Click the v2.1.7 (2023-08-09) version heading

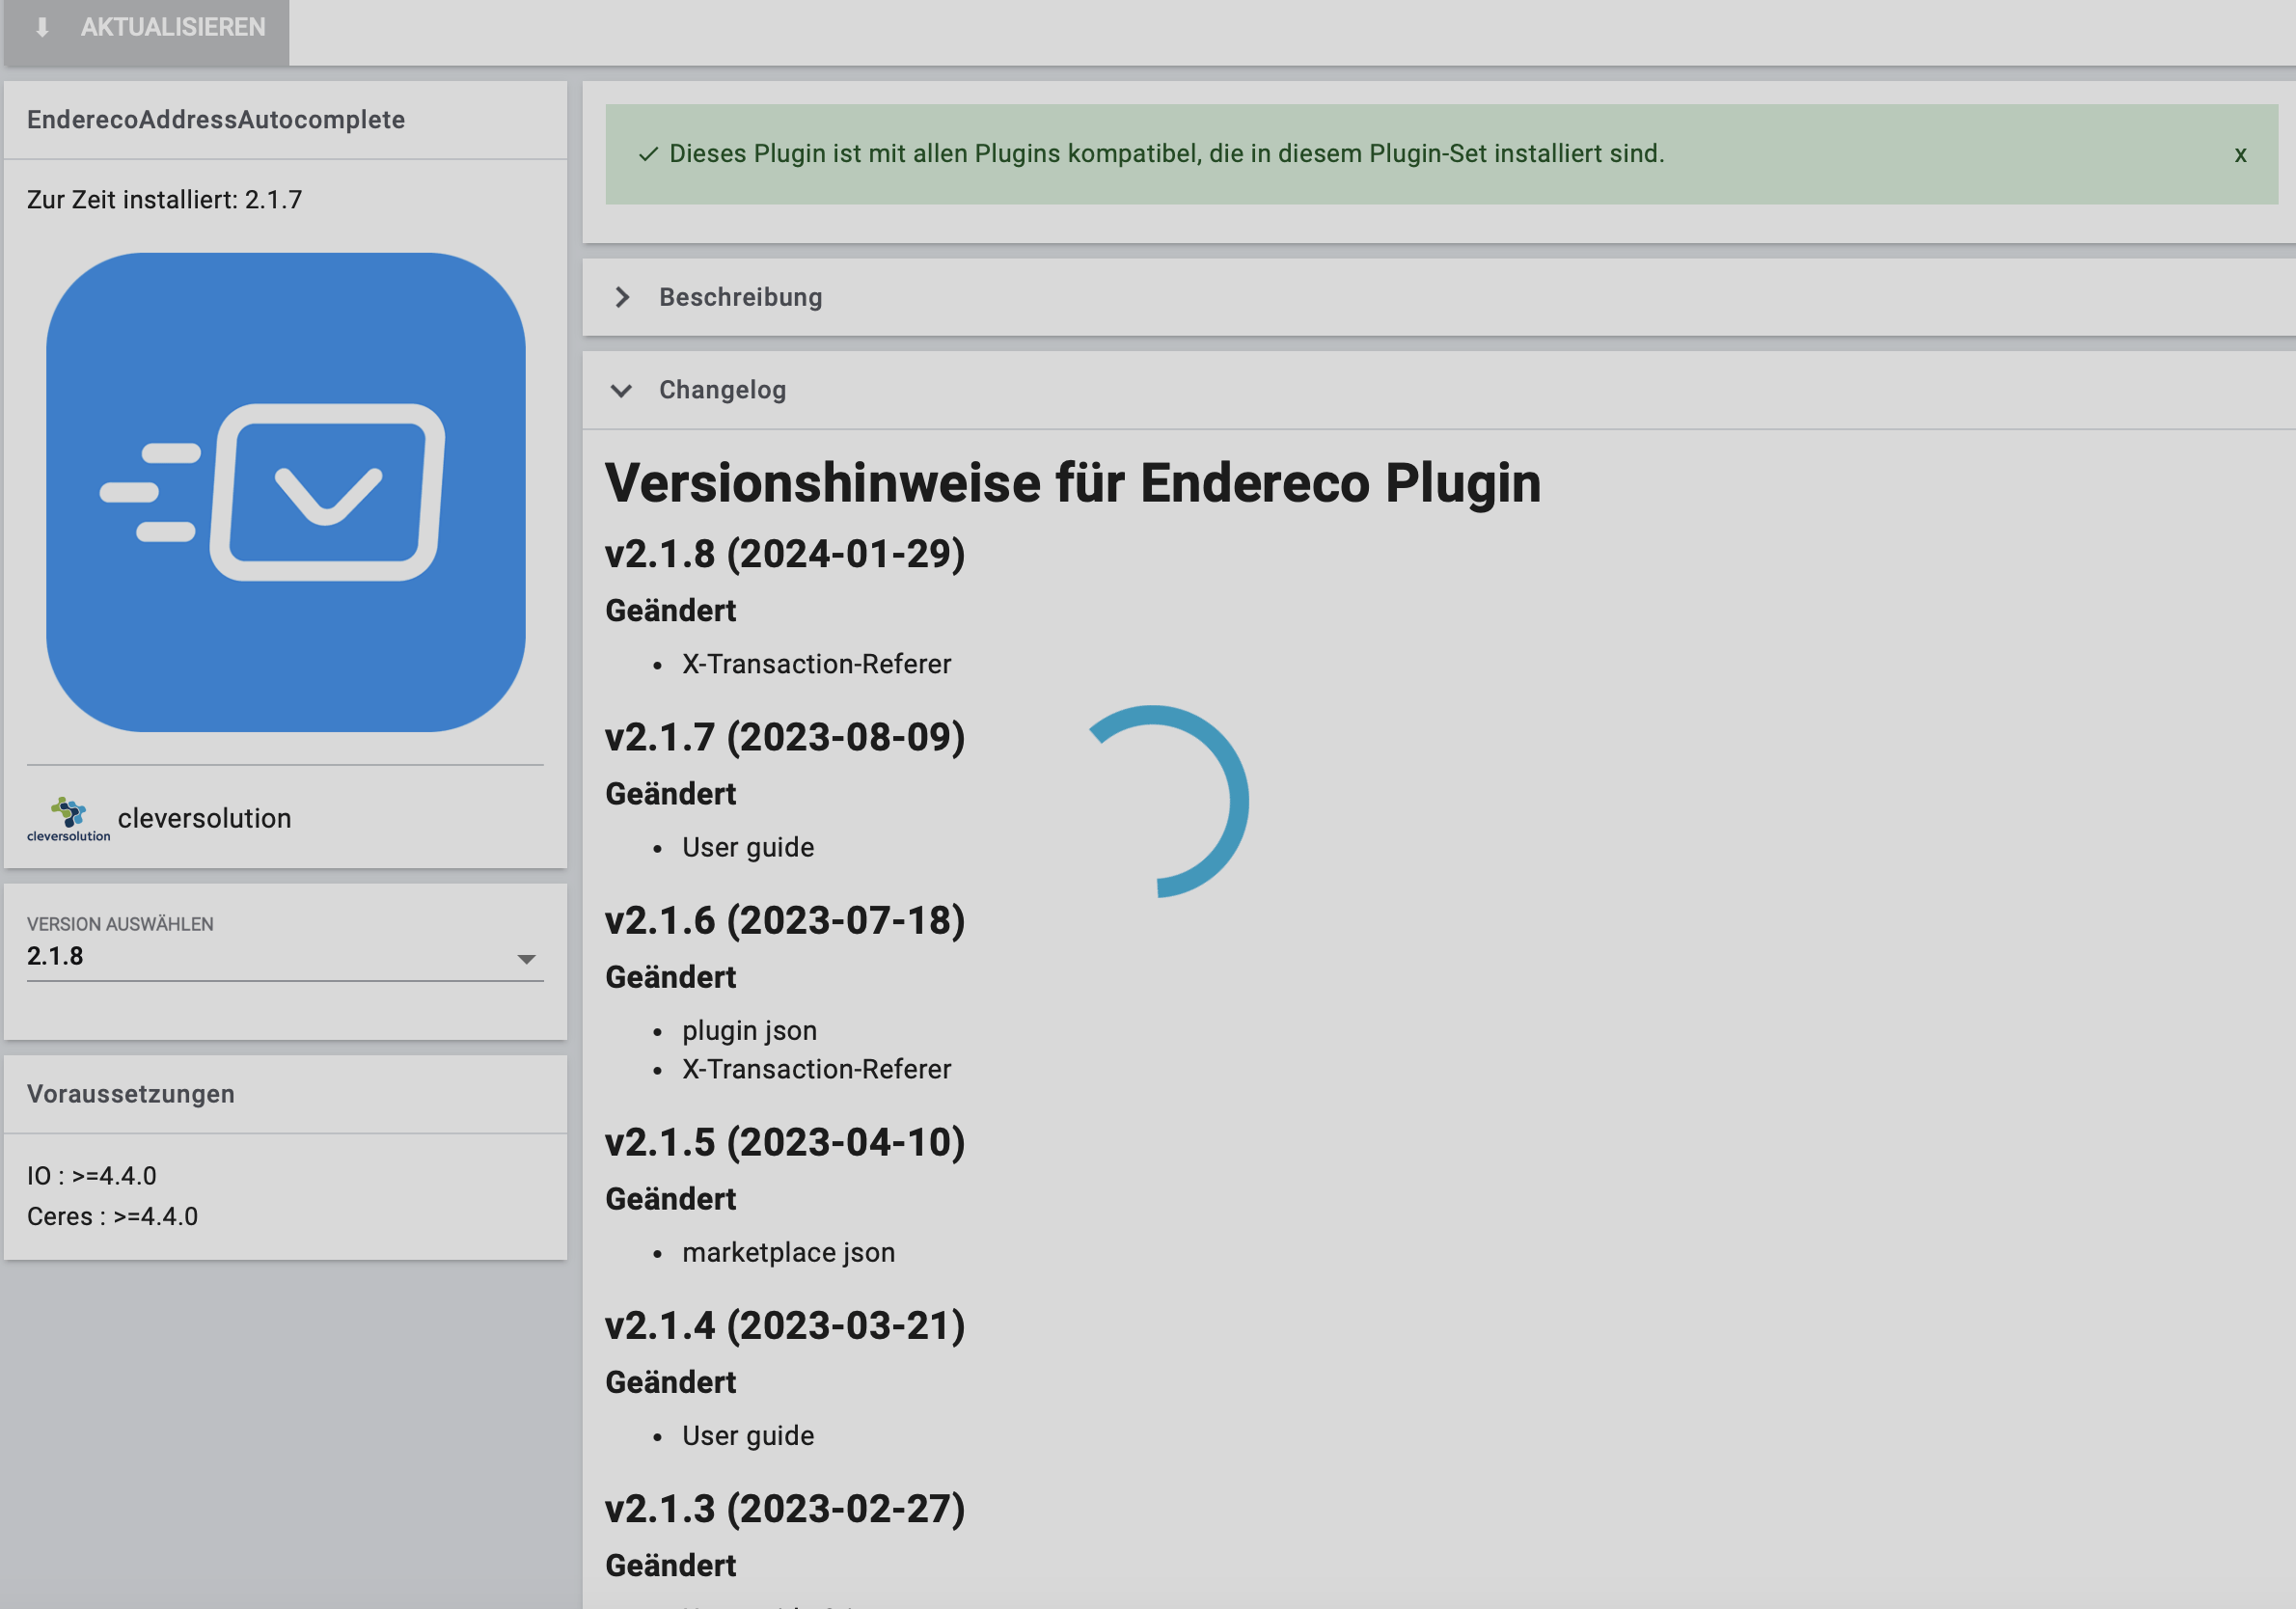(x=785, y=737)
